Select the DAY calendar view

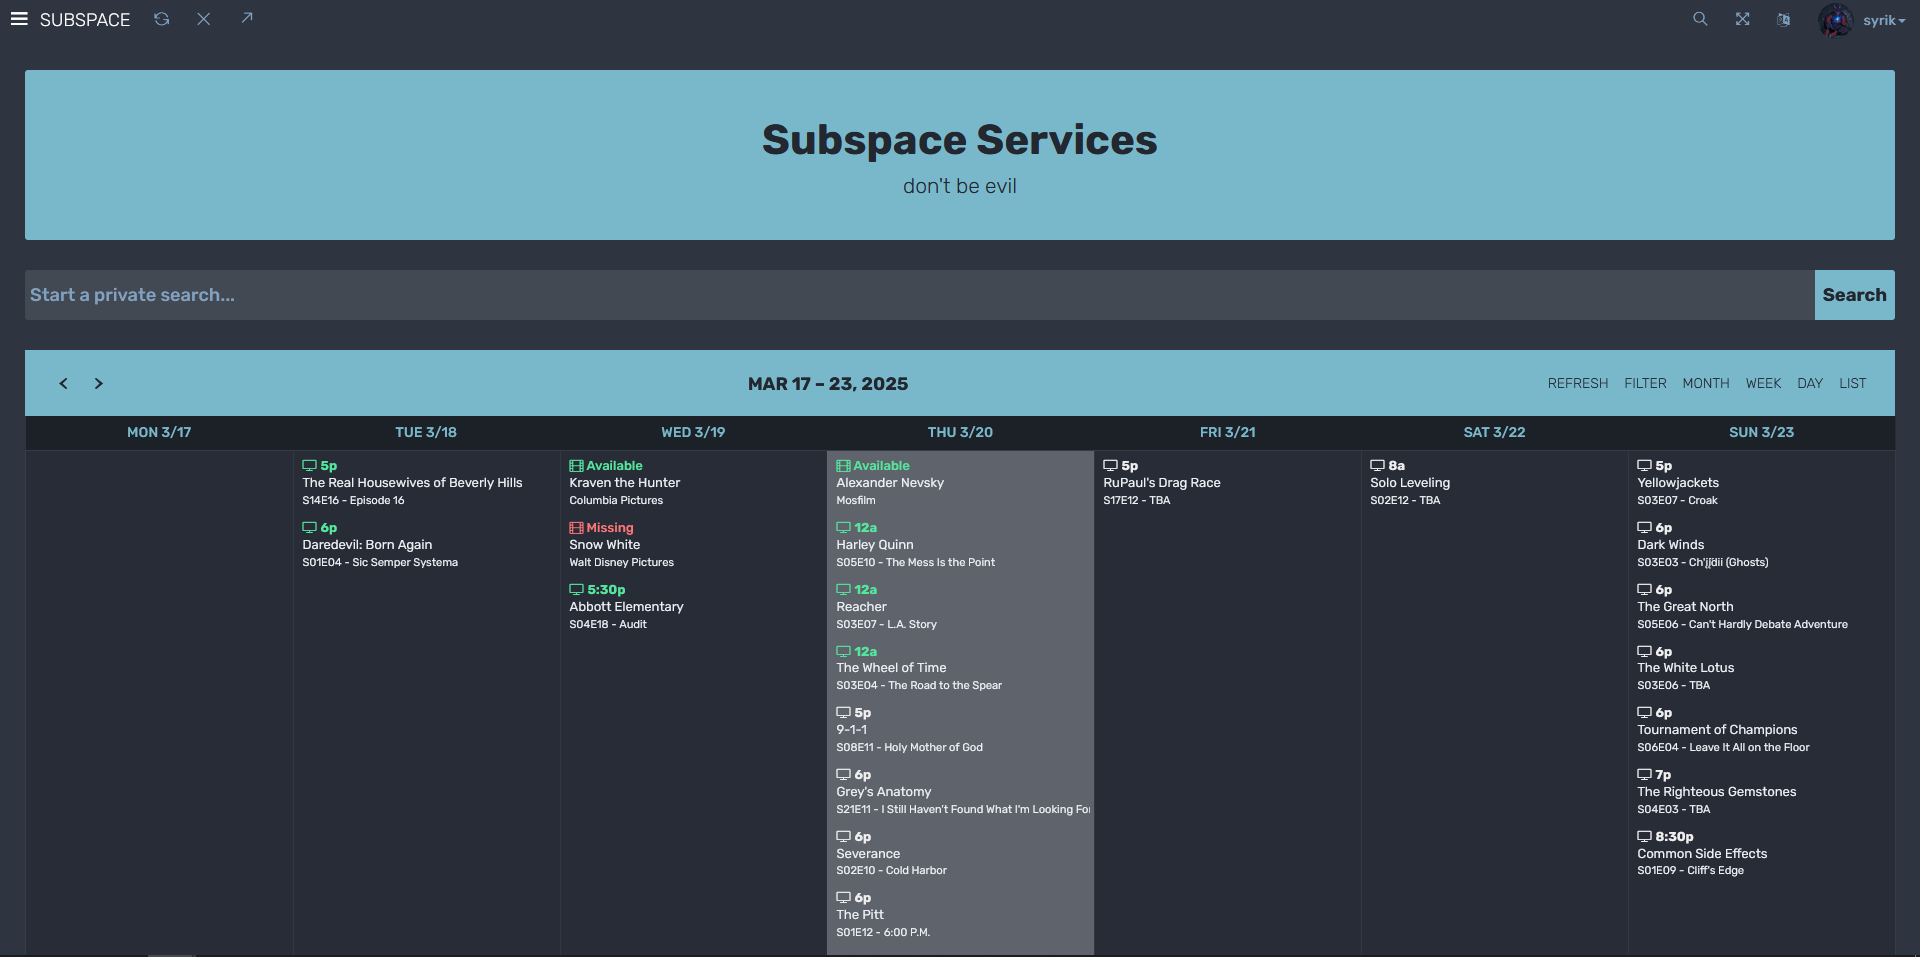tap(1810, 383)
